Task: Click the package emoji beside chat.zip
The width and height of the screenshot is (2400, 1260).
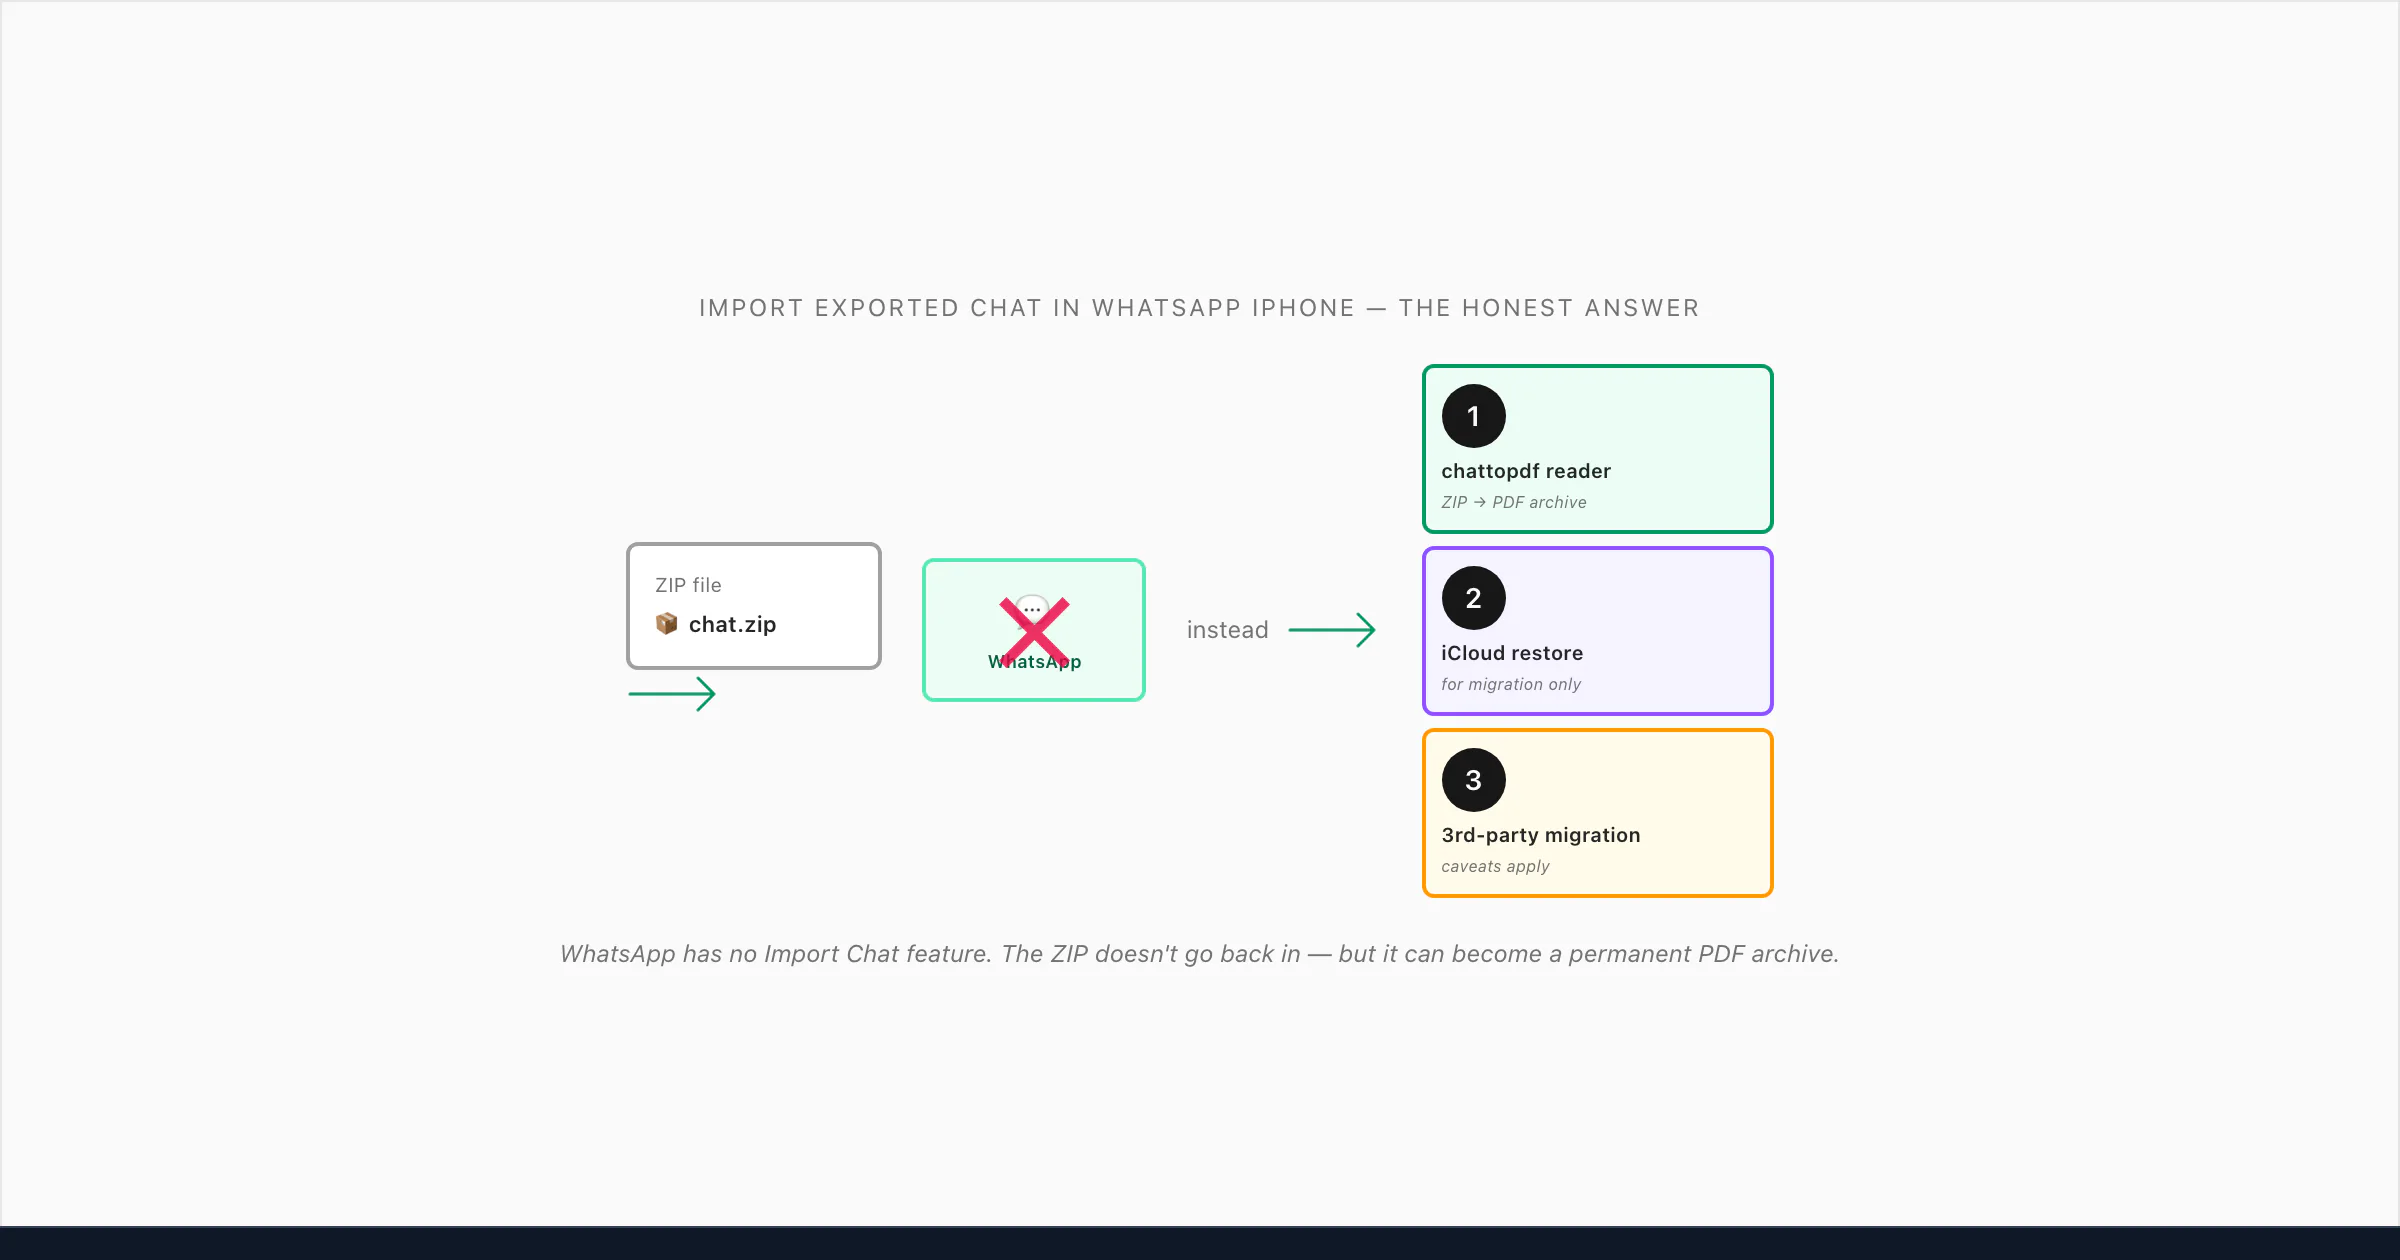Action: pyautogui.click(x=666, y=624)
